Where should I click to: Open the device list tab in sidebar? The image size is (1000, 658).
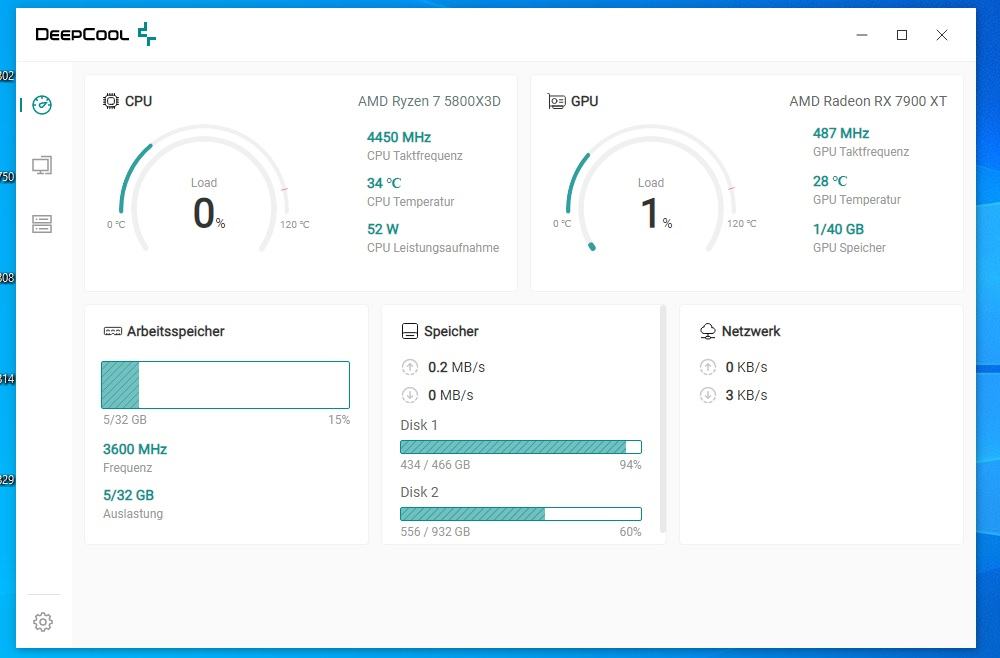(x=42, y=224)
